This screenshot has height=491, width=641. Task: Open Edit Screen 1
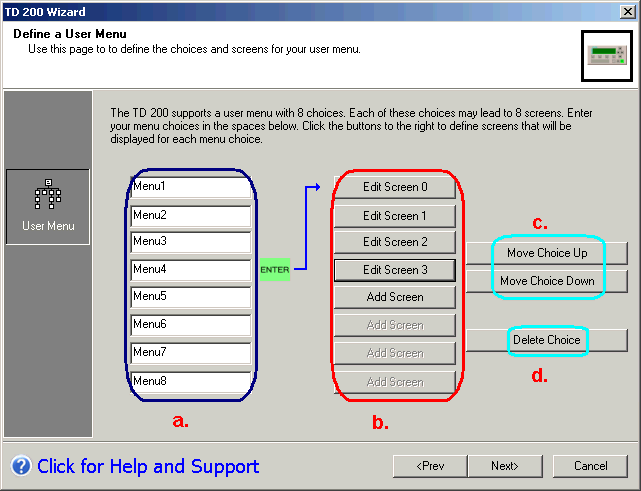(x=395, y=216)
